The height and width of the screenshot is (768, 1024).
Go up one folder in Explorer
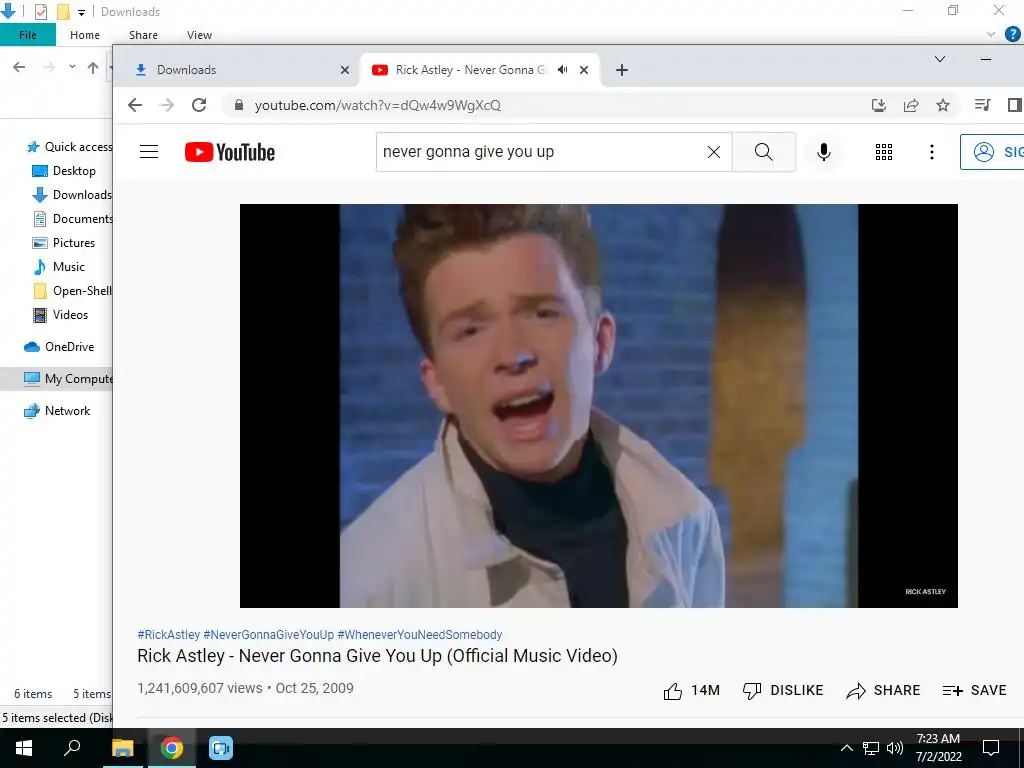[x=93, y=67]
